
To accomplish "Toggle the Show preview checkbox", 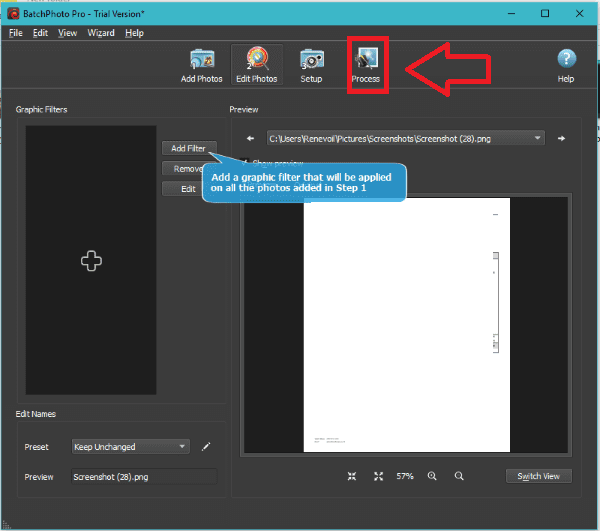I will pos(246,162).
